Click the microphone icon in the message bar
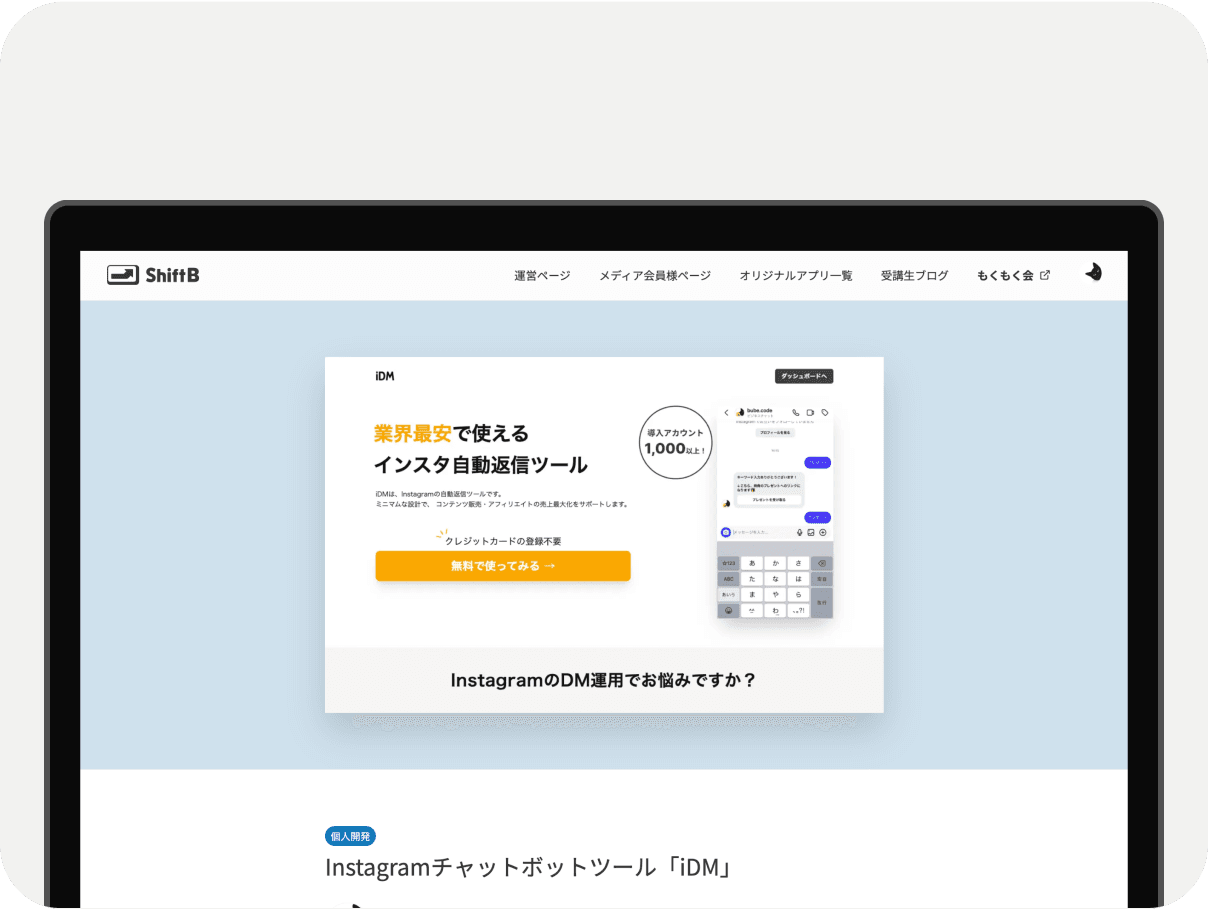Image resolution: width=1208 pixels, height=909 pixels. (800, 532)
